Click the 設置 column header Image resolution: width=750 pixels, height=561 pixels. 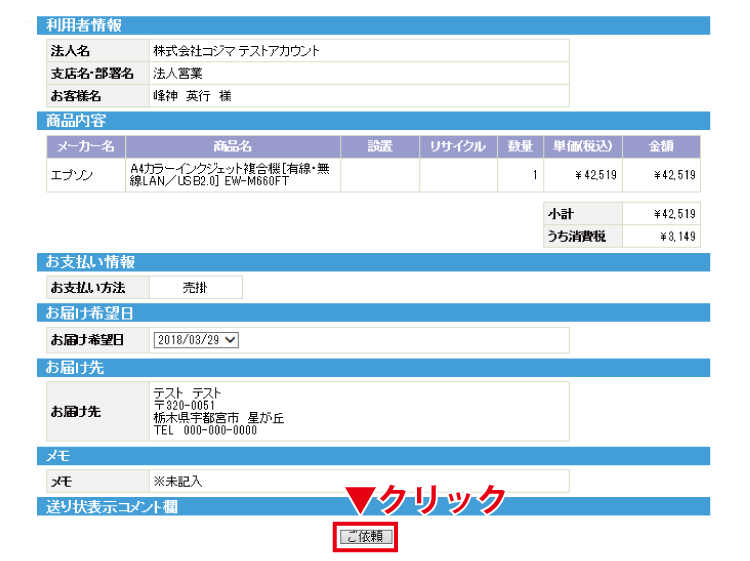[x=380, y=147]
